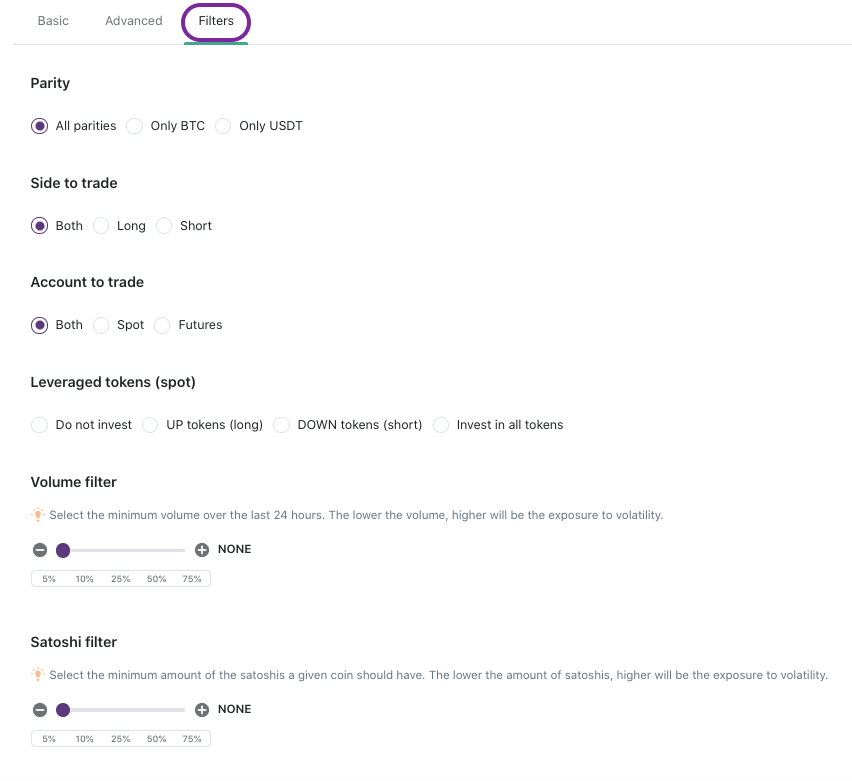Image resolution: width=852 pixels, height=781 pixels.
Task: Open the Advanced tab
Action: pos(134,21)
